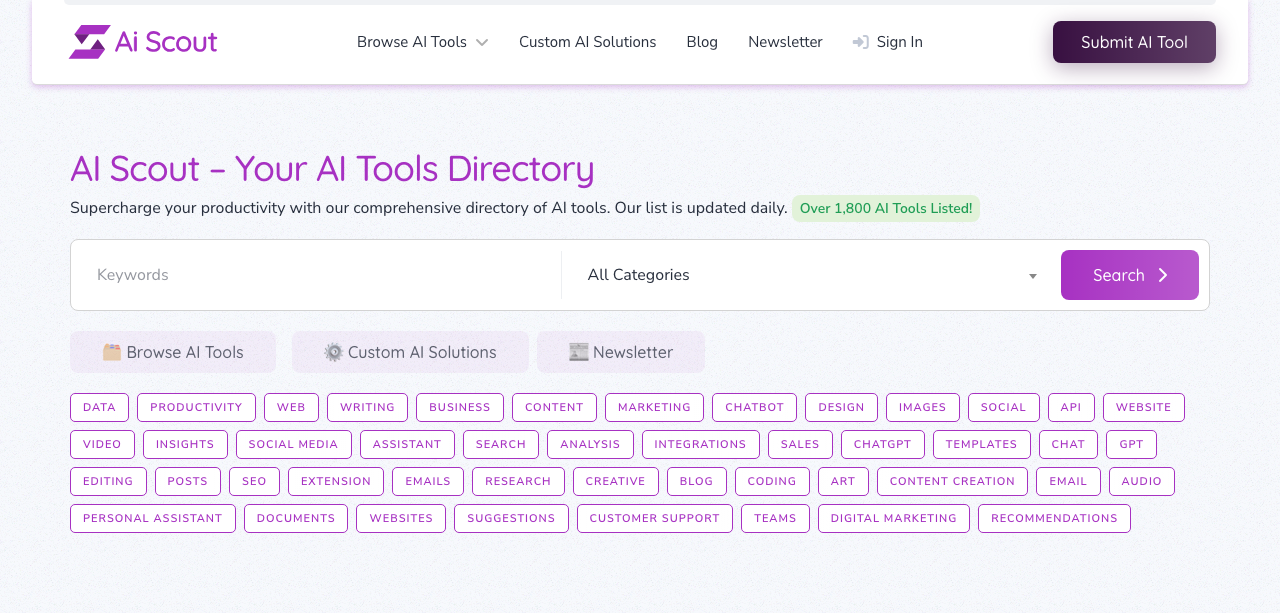View the BLOG tag chip

point(696,481)
